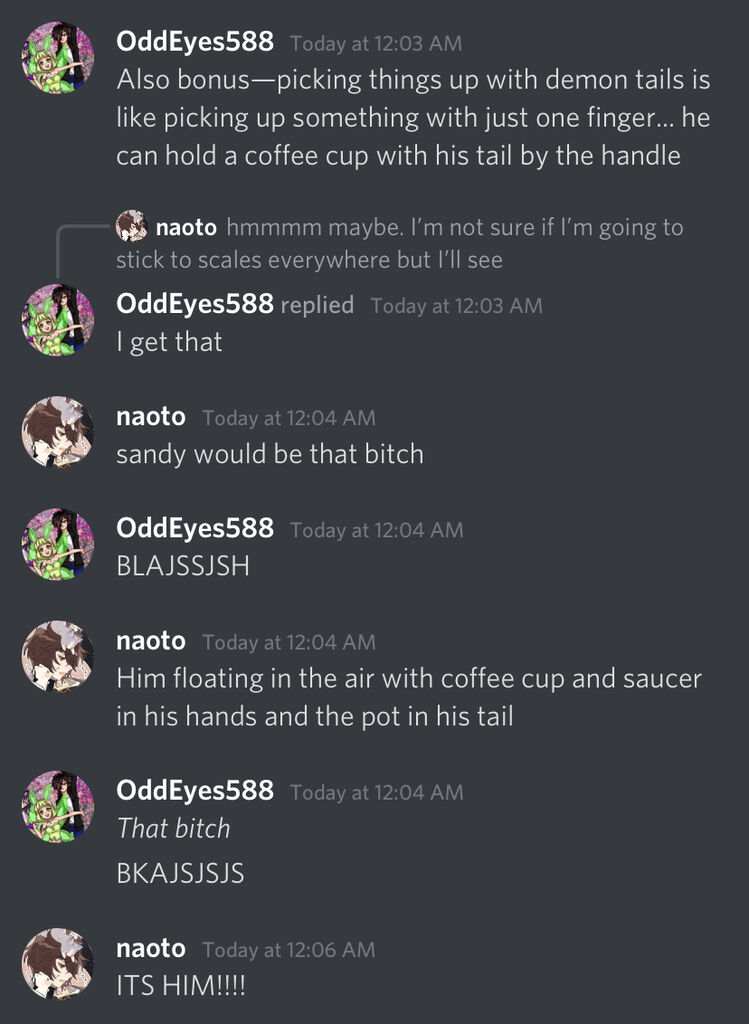The image size is (749, 1024).
Task: Open naoto username above the 'ITS HIM!!!!' message
Action: pyautogui.click(x=151, y=948)
